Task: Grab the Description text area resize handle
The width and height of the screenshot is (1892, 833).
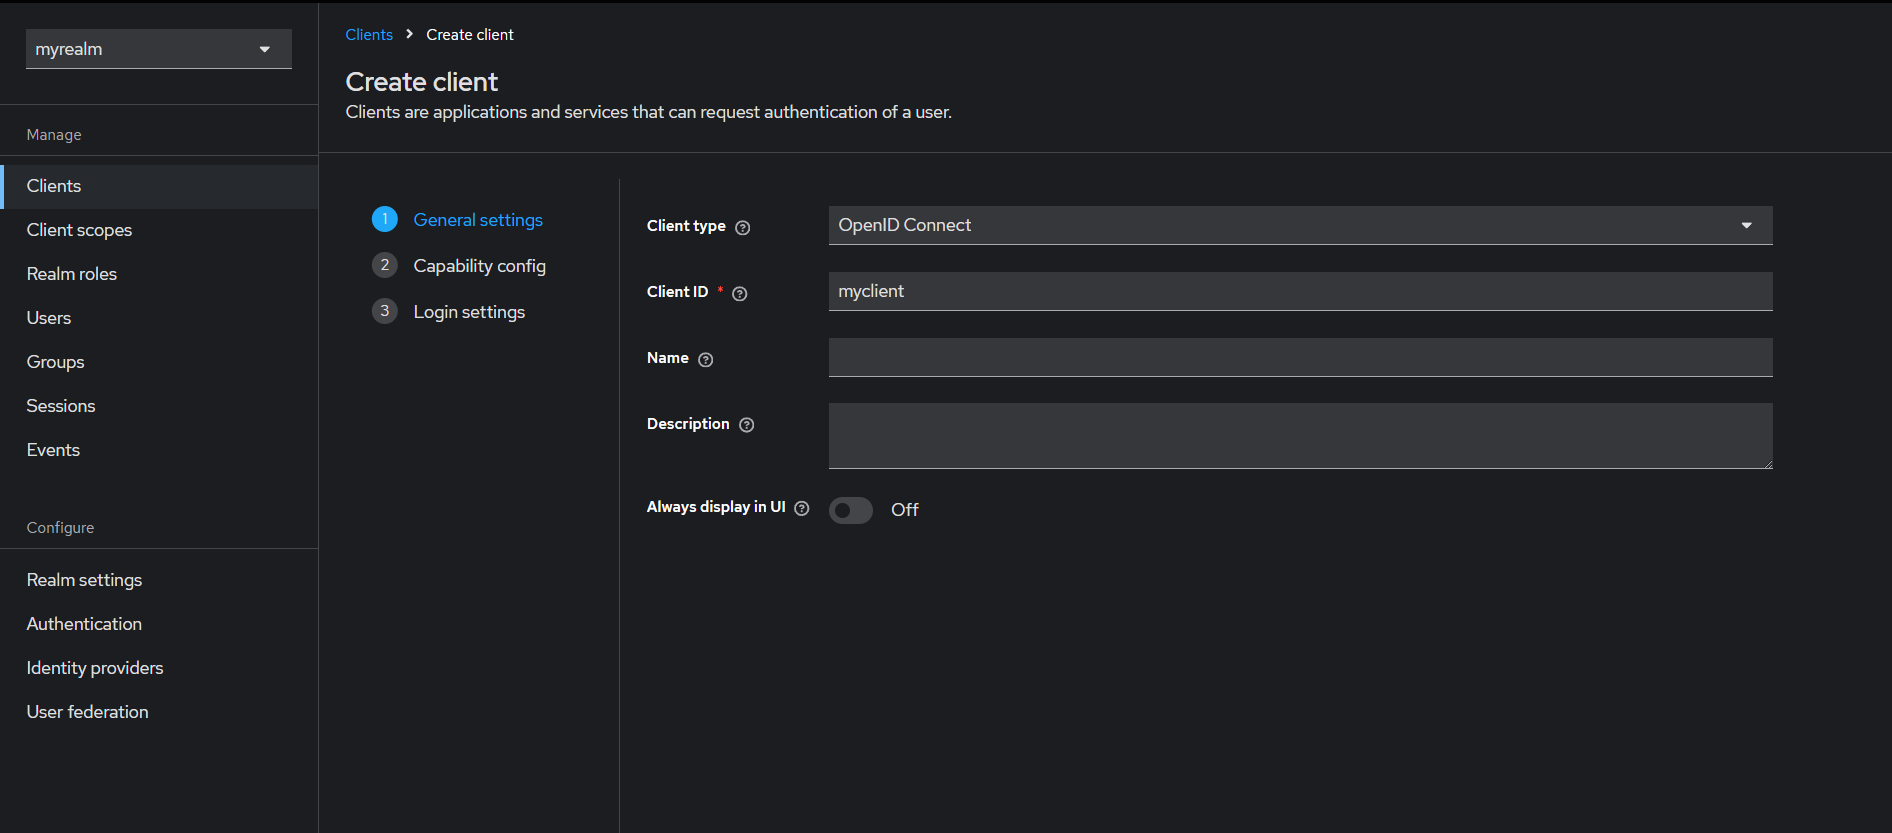Action: [1767, 463]
